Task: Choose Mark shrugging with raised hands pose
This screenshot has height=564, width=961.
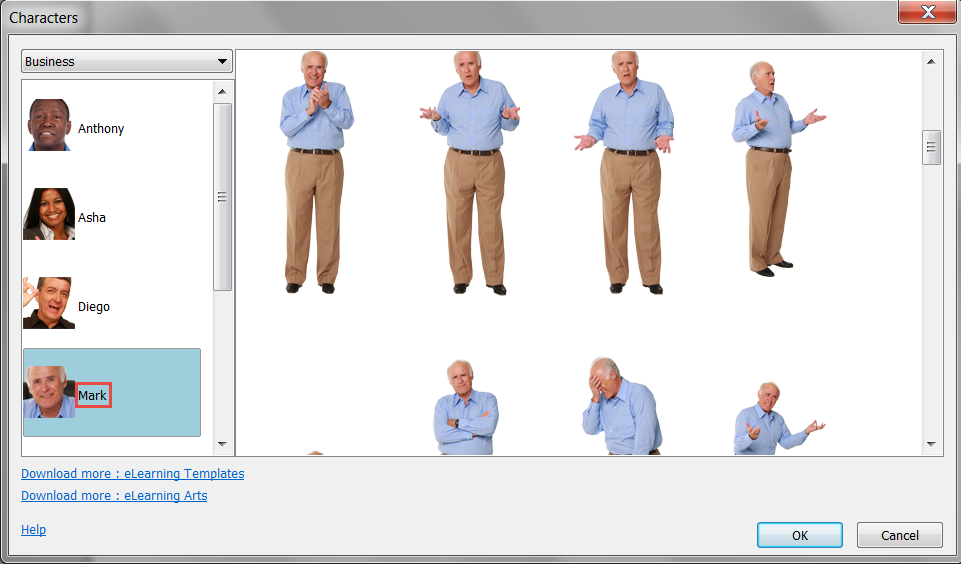Action: 470,172
